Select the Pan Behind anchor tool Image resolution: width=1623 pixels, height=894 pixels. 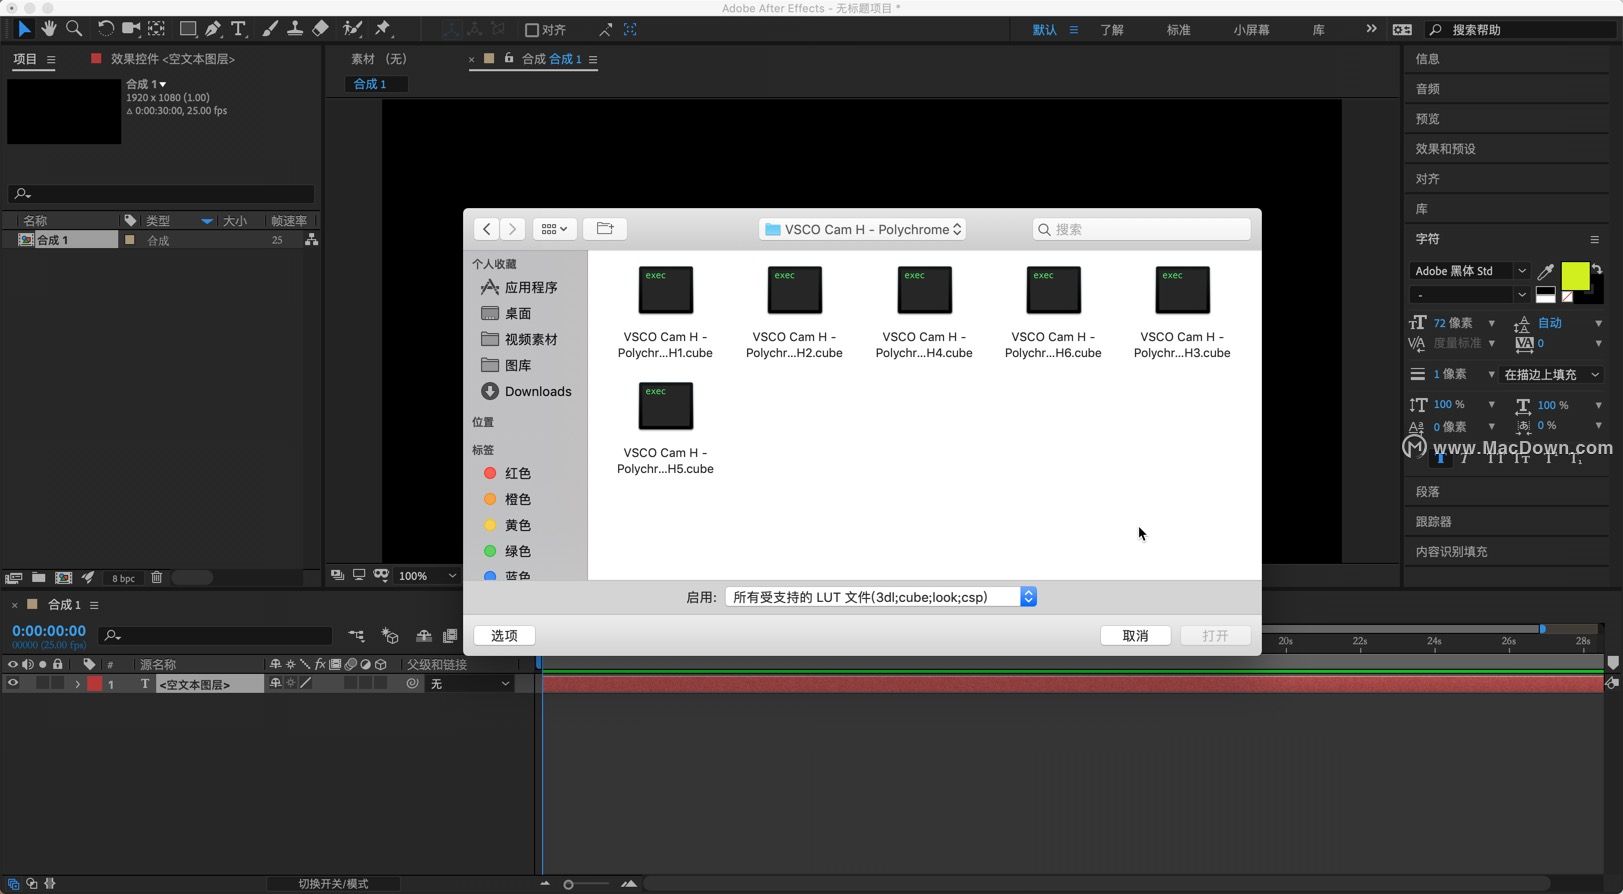click(x=157, y=29)
